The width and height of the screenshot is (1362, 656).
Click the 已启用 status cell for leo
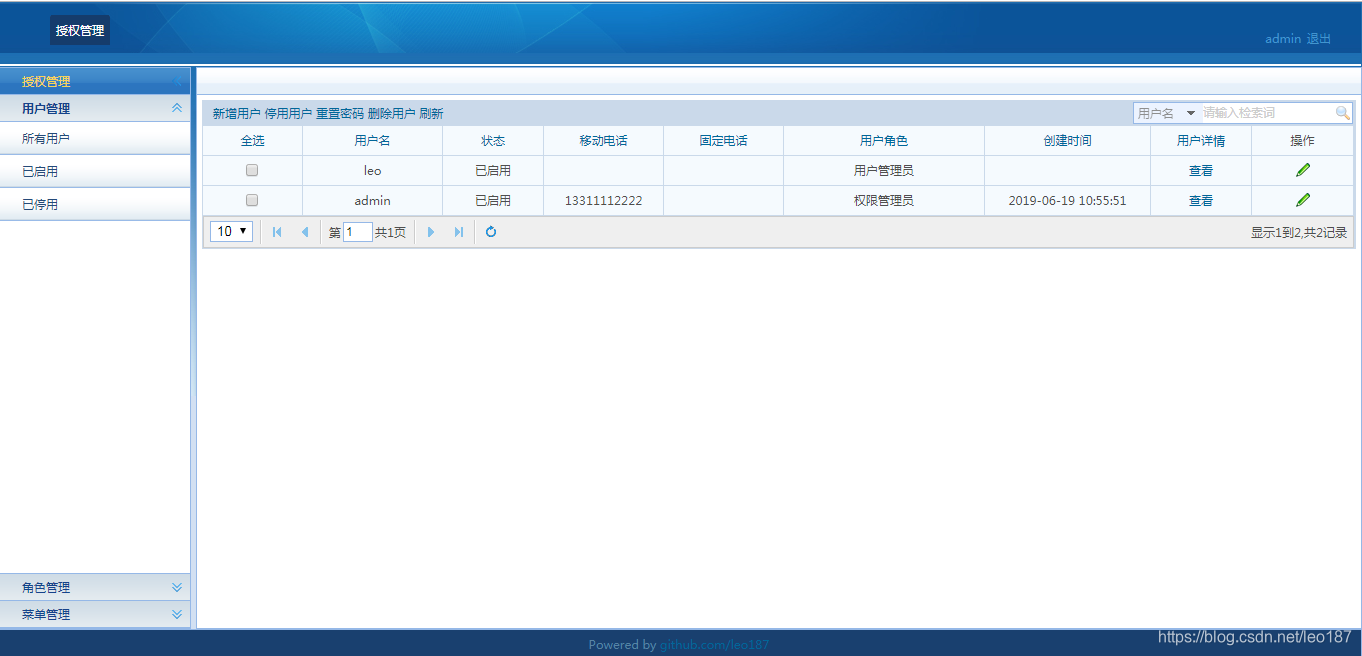tap(493, 171)
